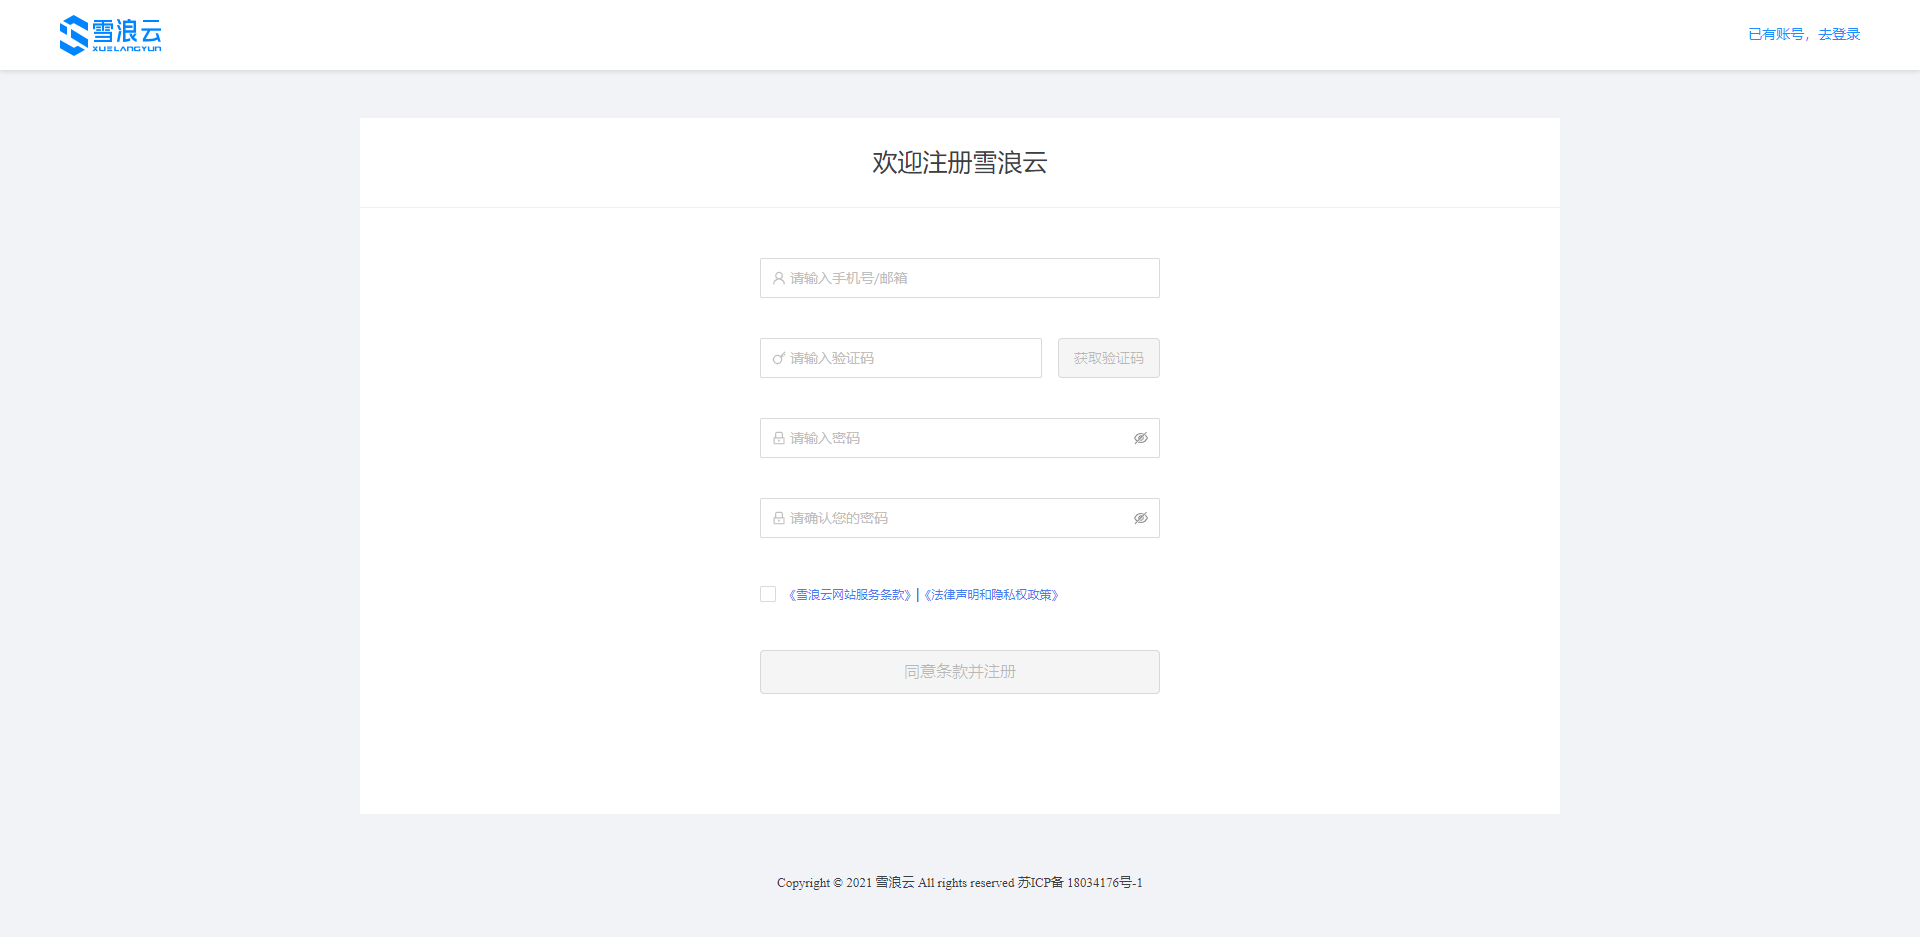Toggle visibility of the confirm password field
This screenshot has height=937, width=1920.
click(1140, 518)
